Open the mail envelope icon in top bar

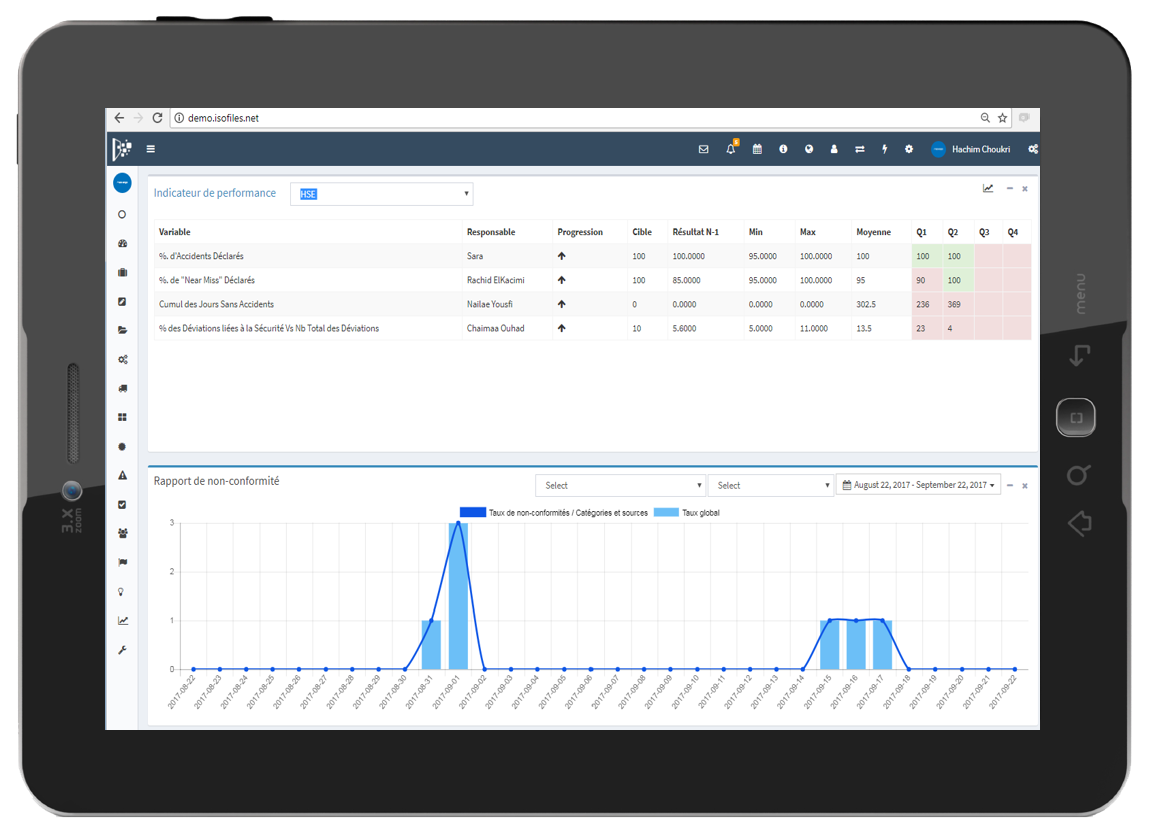(703, 149)
